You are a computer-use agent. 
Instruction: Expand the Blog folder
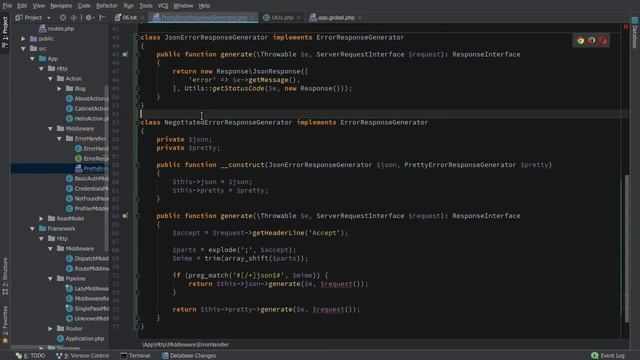click(x=60, y=89)
